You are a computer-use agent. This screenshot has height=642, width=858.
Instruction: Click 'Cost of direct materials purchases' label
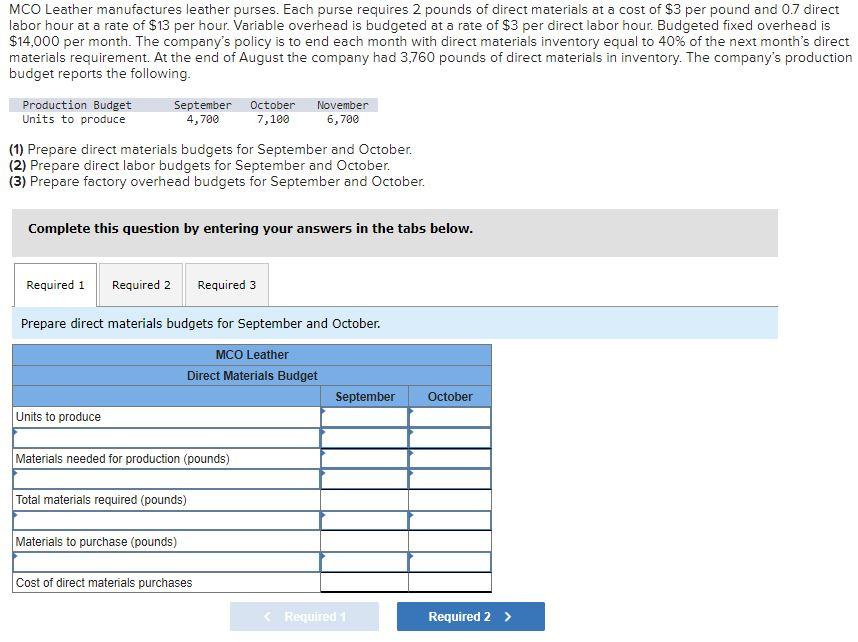point(104,582)
